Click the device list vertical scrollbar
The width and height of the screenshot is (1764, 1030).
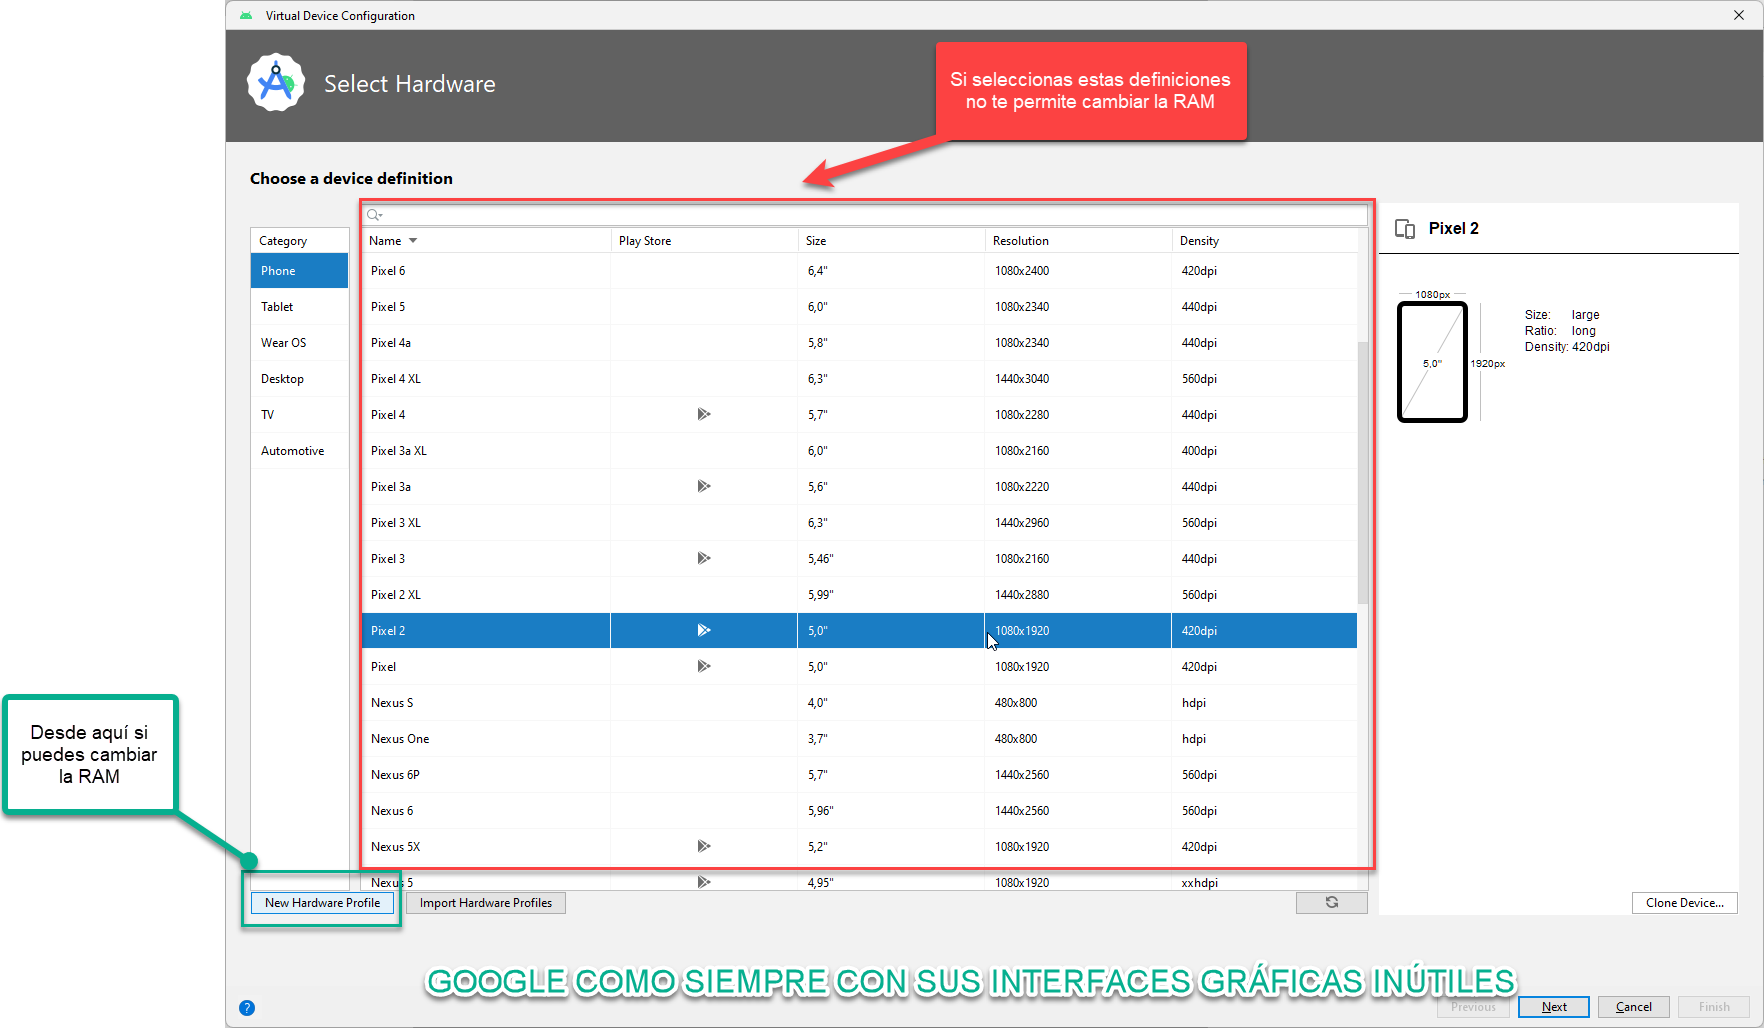click(x=1362, y=472)
